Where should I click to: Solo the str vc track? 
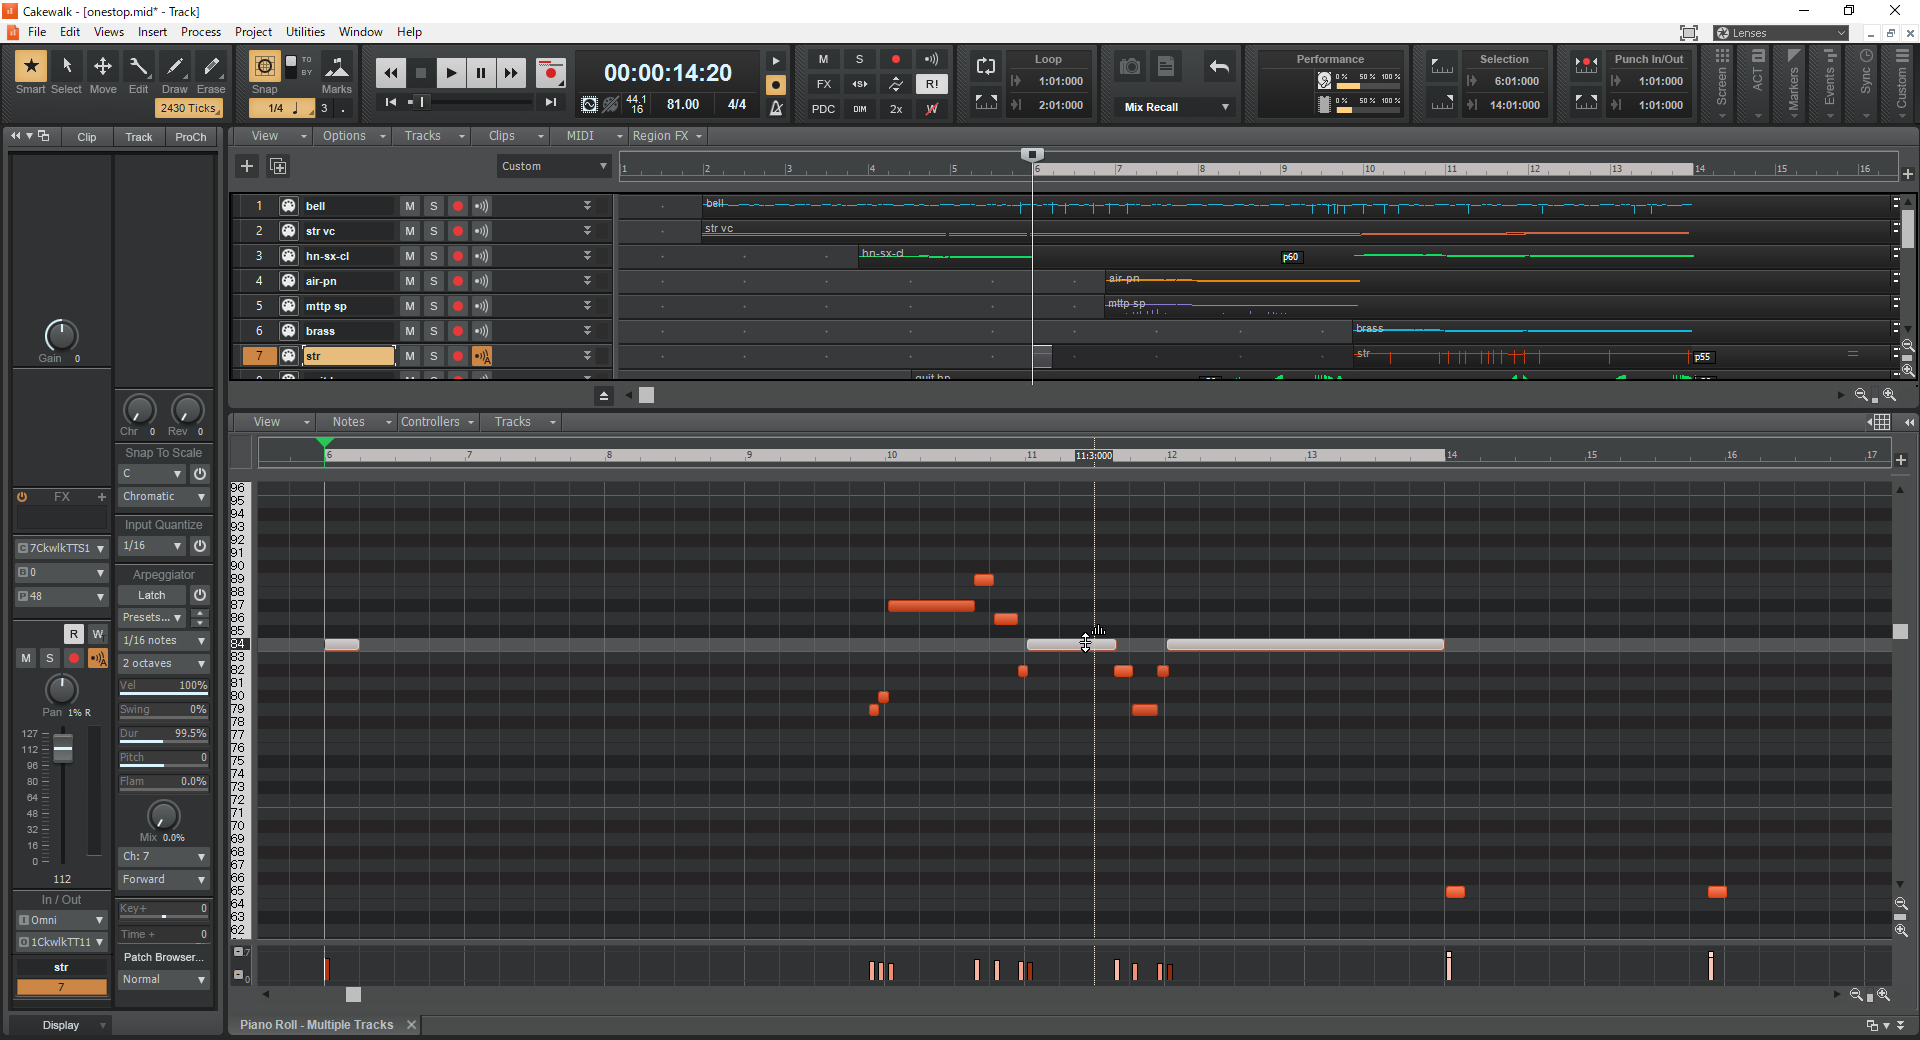(x=433, y=231)
